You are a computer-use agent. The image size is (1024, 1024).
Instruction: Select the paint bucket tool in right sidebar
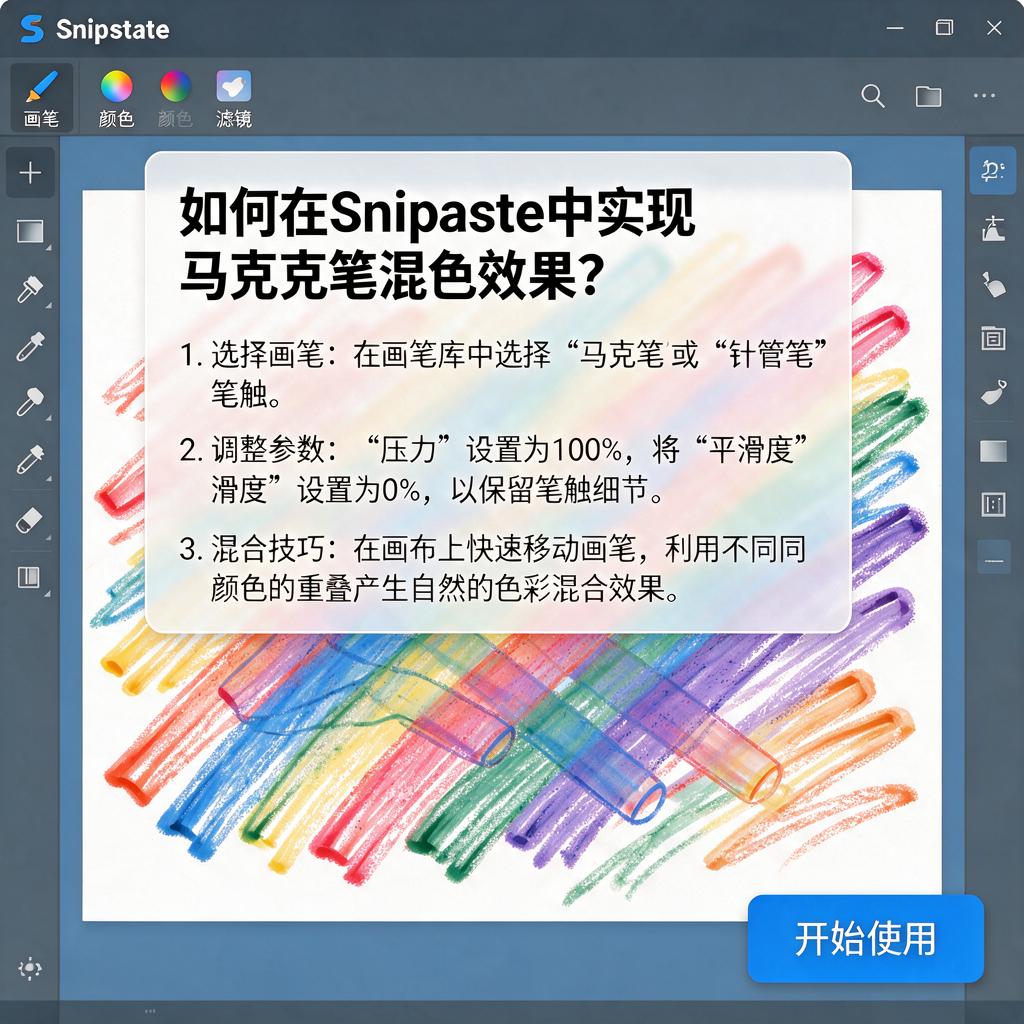coord(993,284)
